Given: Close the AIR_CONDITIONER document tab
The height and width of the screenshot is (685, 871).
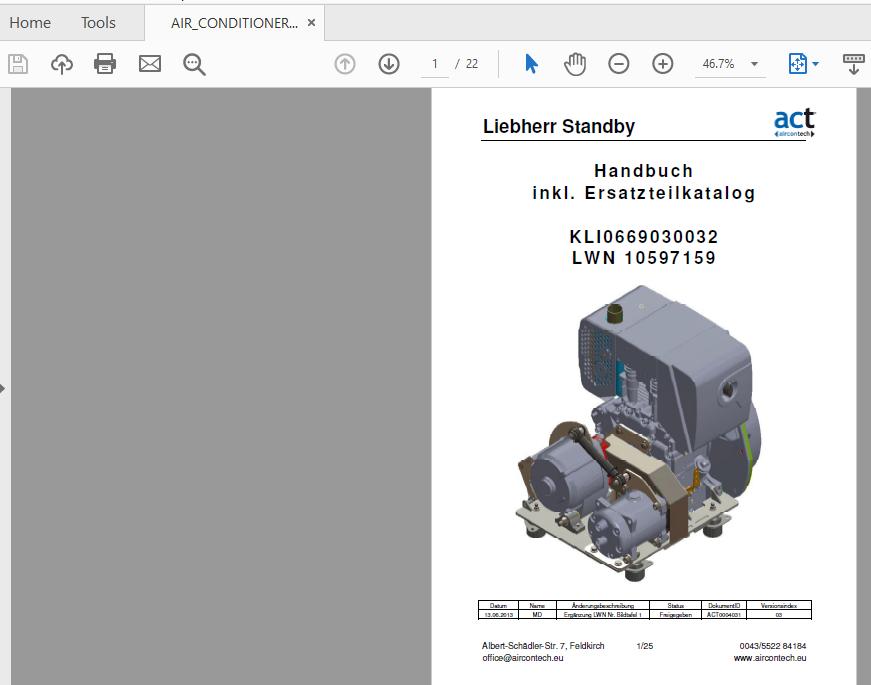Looking at the screenshot, I should pyautogui.click(x=312, y=23).
